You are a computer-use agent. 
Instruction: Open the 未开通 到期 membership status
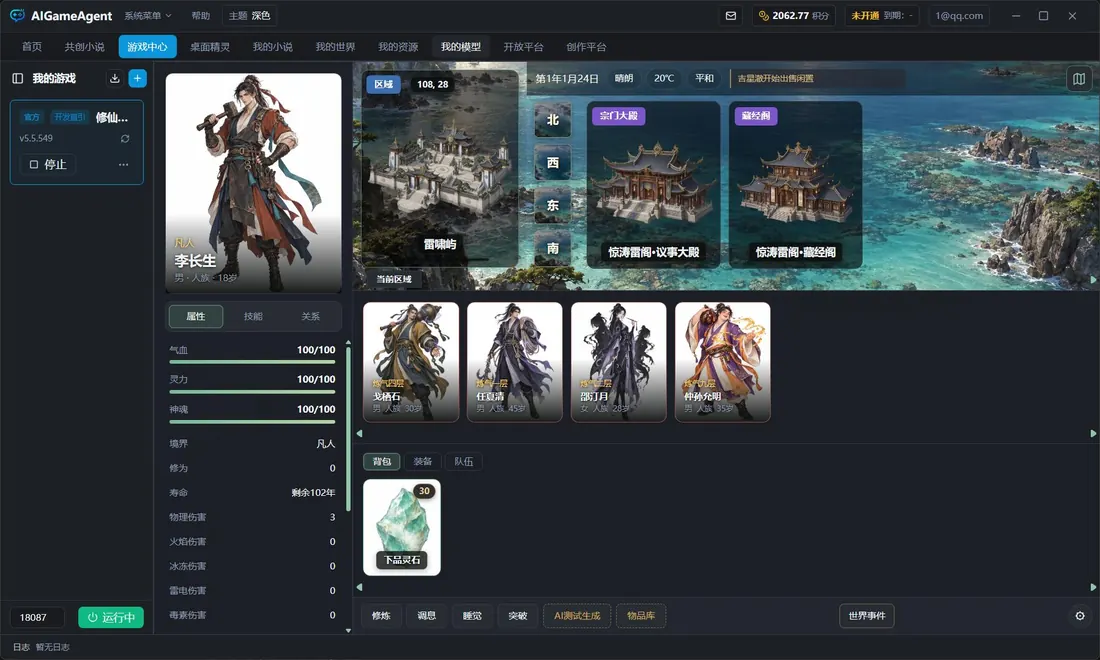coord(882,15)
